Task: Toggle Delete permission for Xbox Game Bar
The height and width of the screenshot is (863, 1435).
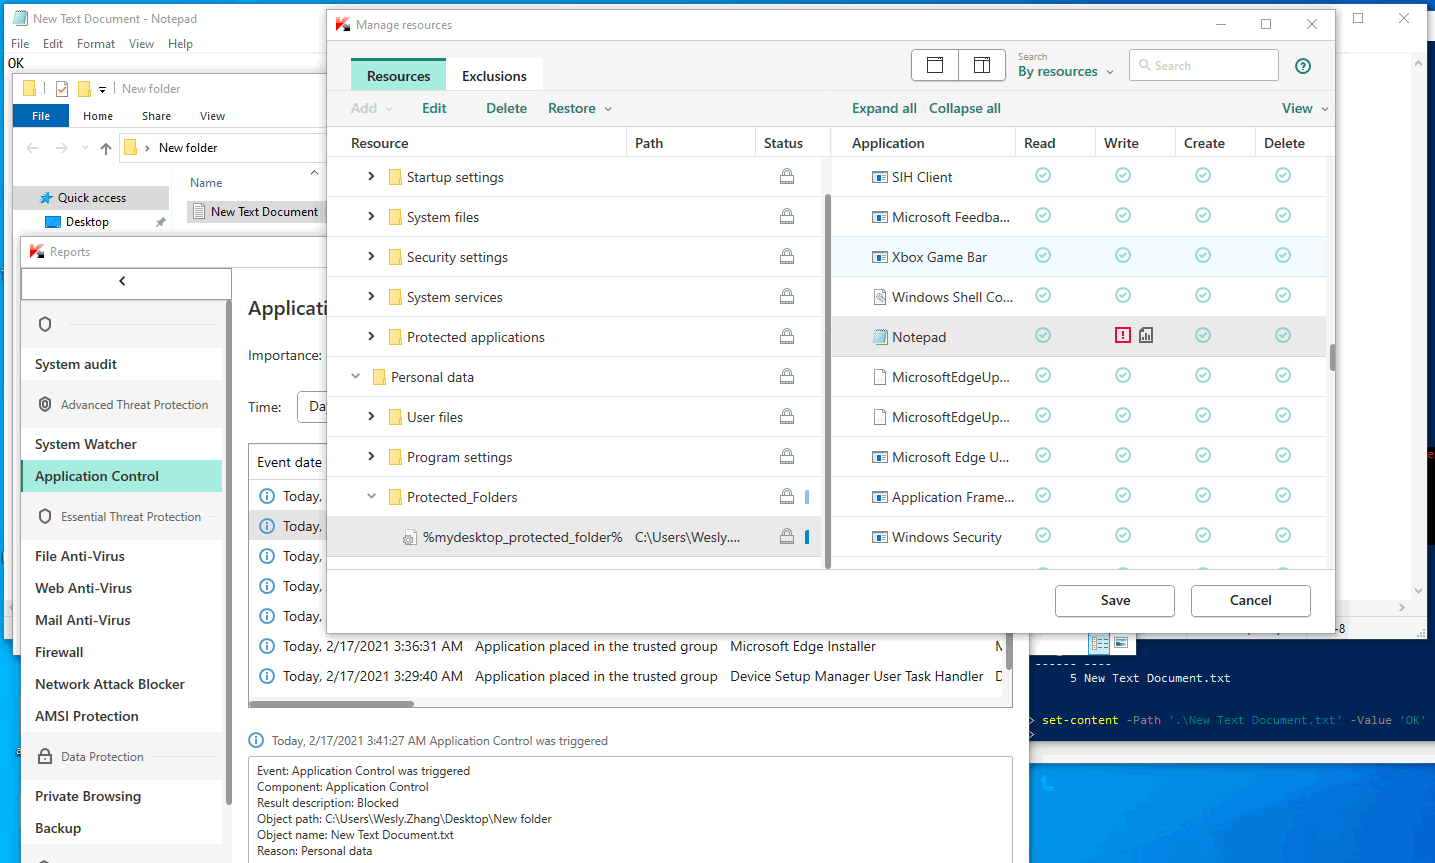Action: pos(1283,255)
